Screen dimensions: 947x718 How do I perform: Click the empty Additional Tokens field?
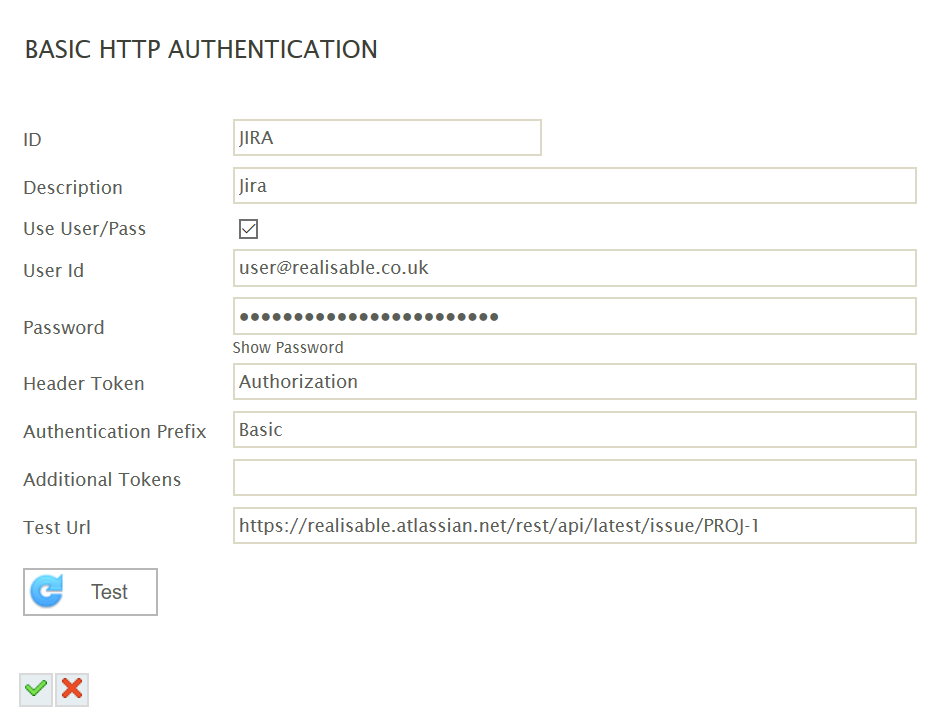point(574,478)
